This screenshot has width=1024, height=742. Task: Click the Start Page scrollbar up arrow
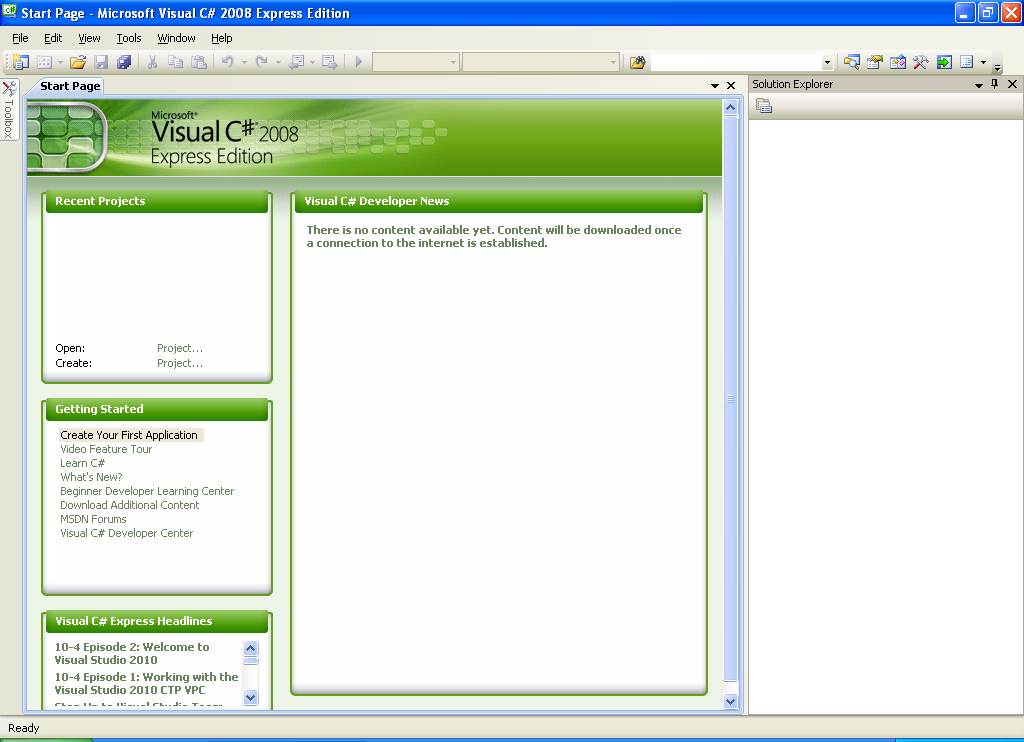click(x=731, y=107)
